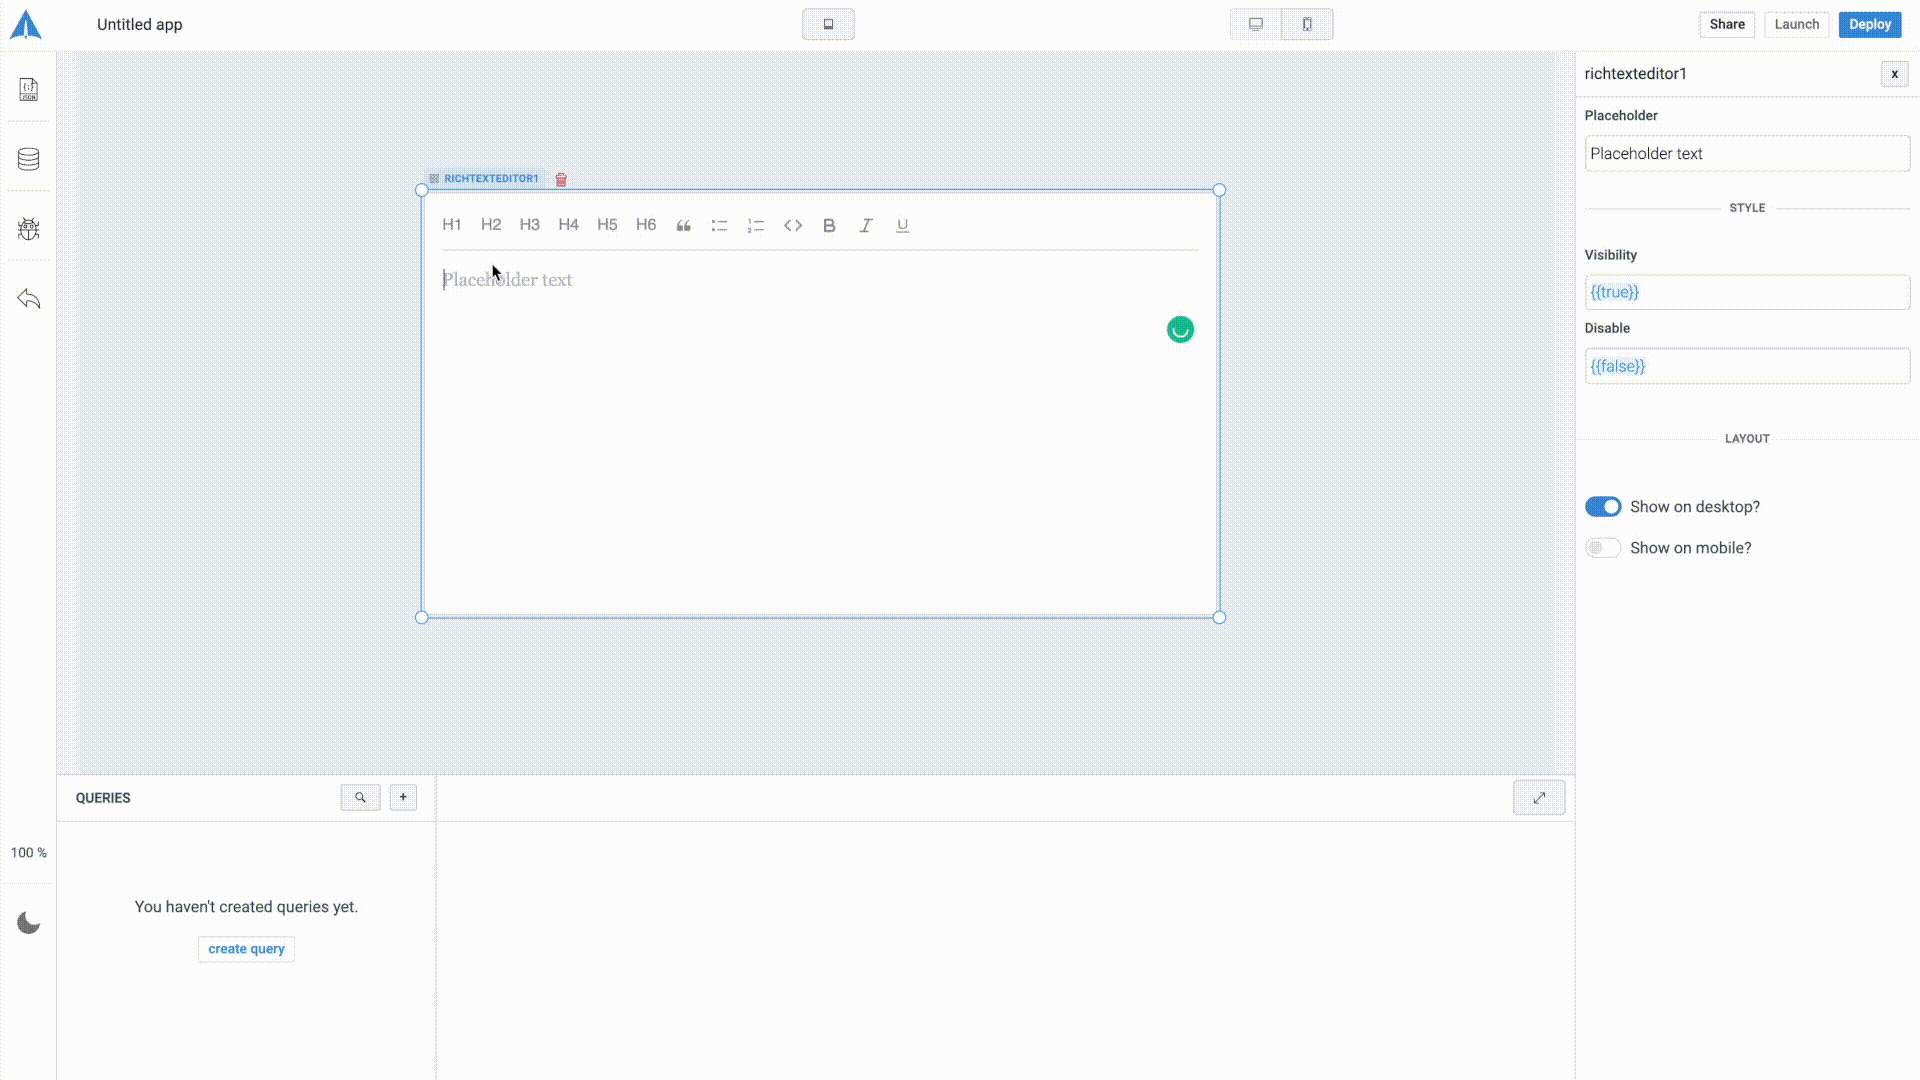This screenshot has width=1920, height=1080.
Task: Expand the query panel with arrows icon
Action: (1539, 798)
